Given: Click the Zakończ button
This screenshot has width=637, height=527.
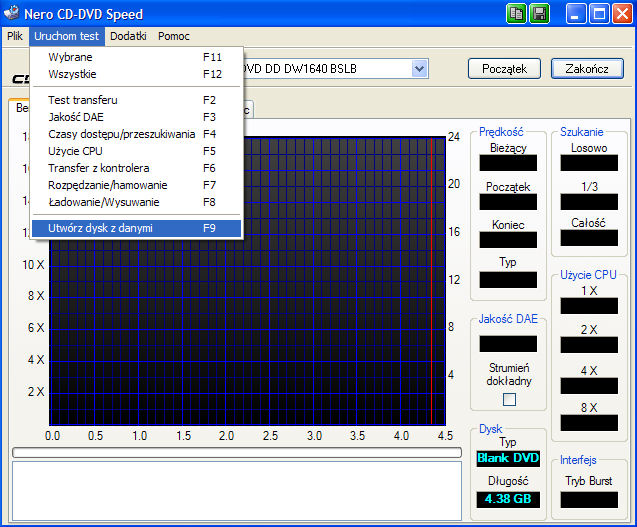Looking at the screenshot, I should click(587, 69).
